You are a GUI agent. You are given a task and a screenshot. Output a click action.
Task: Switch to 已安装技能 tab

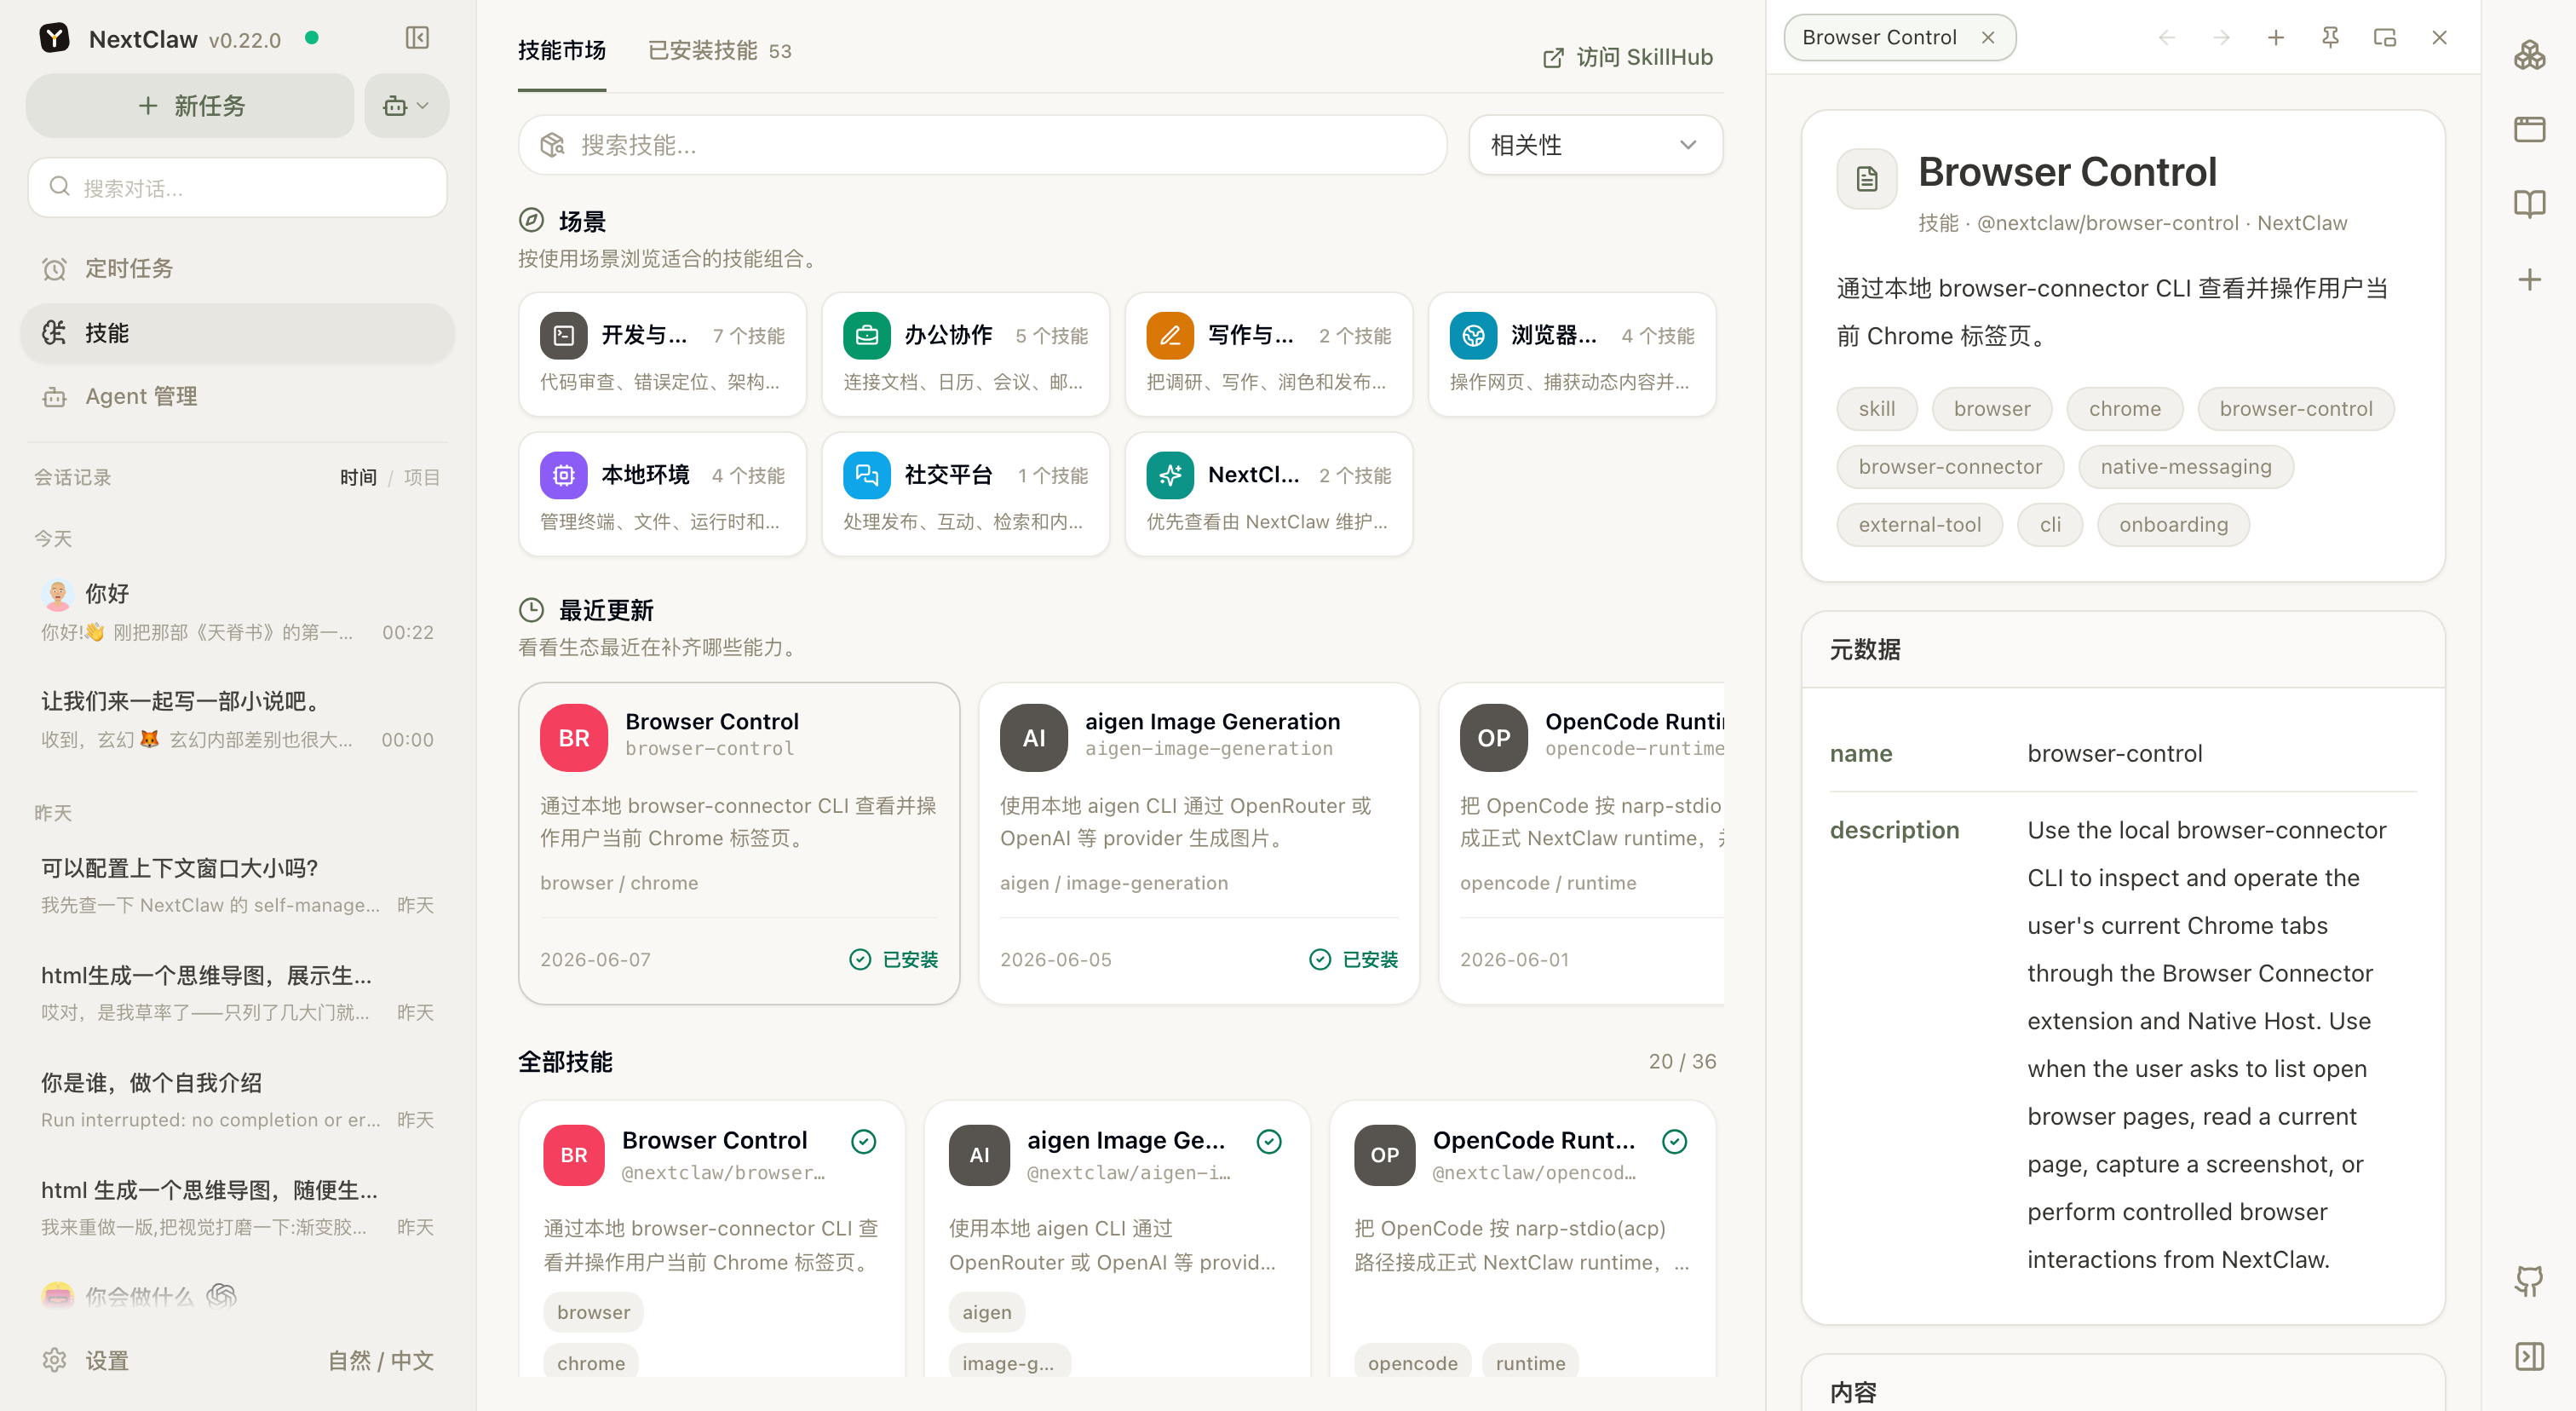(719, 51)
